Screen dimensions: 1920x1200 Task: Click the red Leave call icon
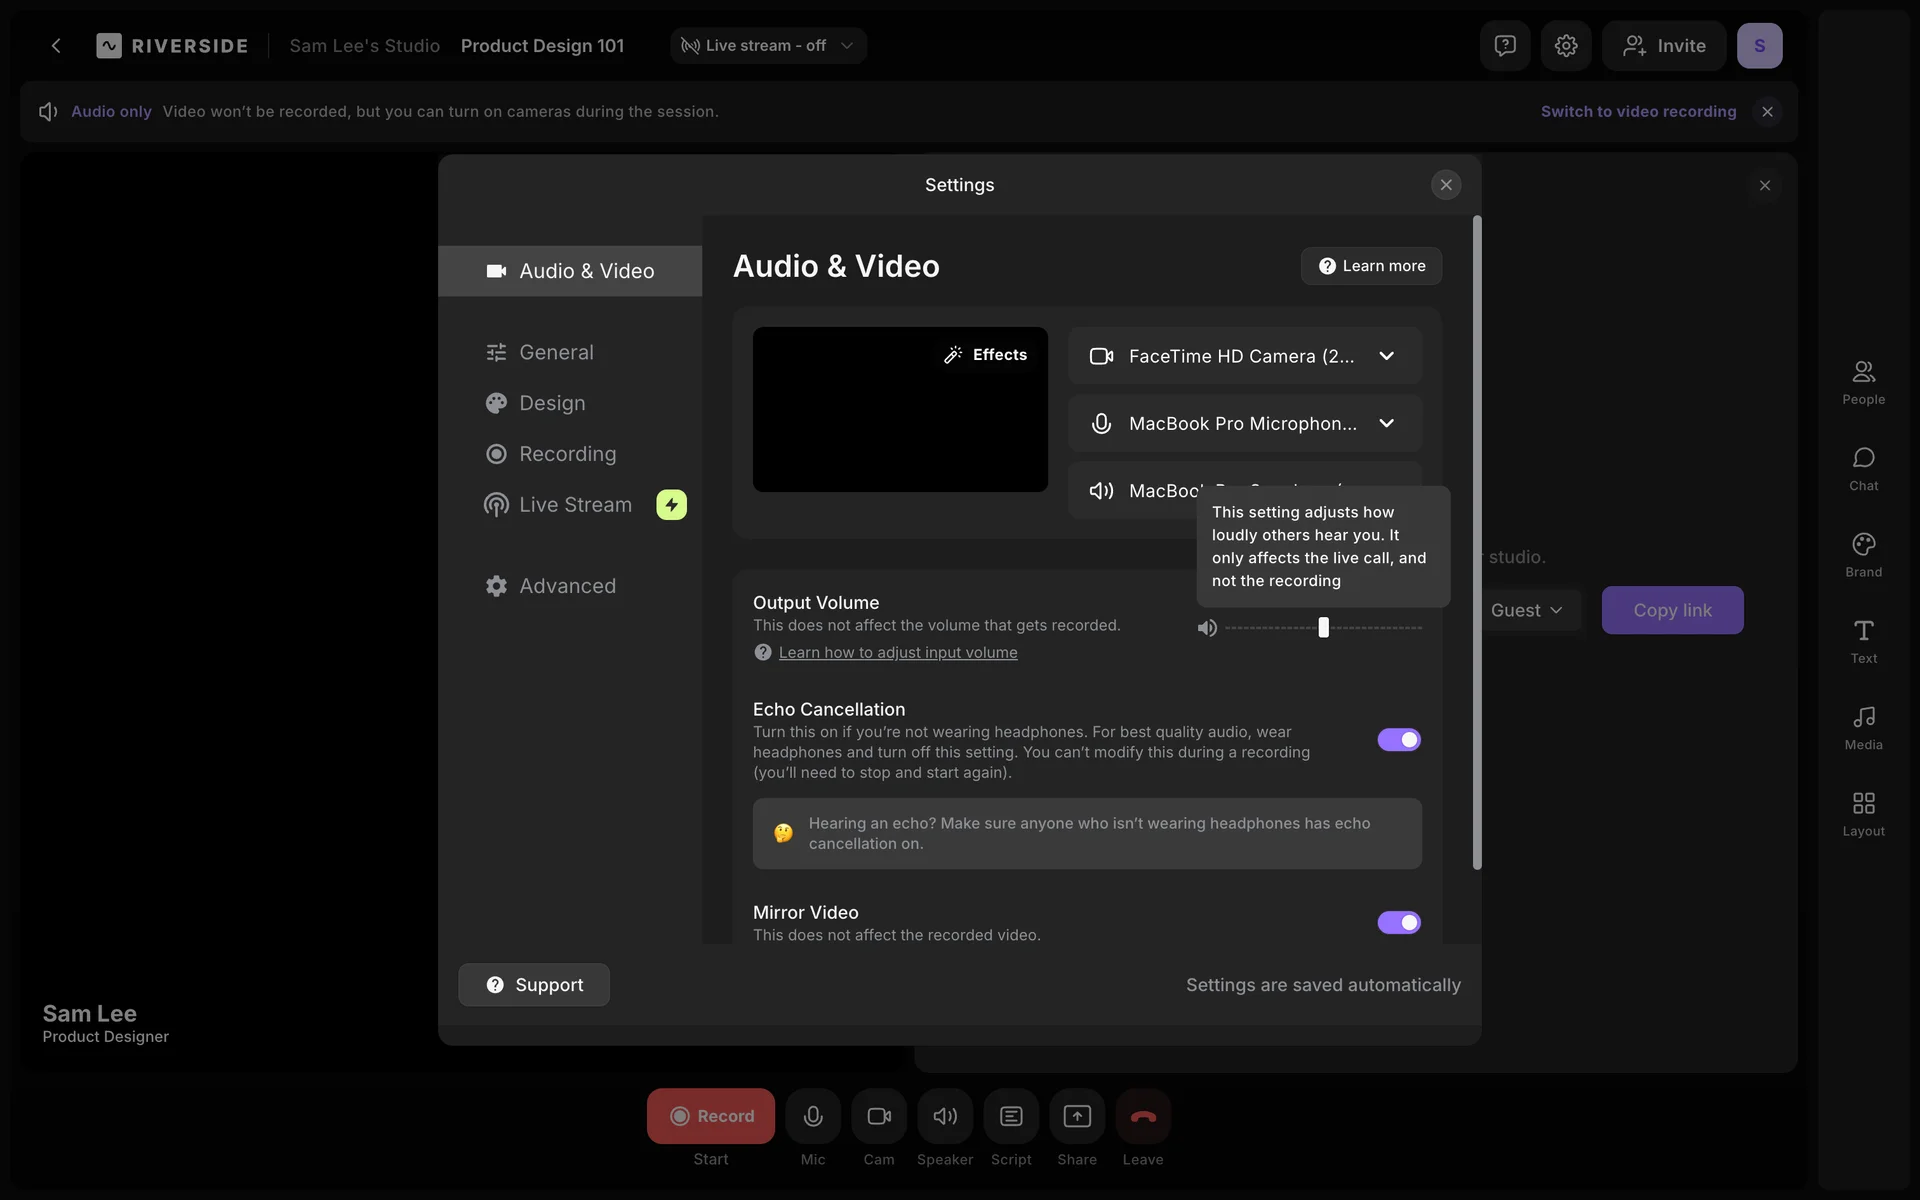[x=1143, y=1116]
